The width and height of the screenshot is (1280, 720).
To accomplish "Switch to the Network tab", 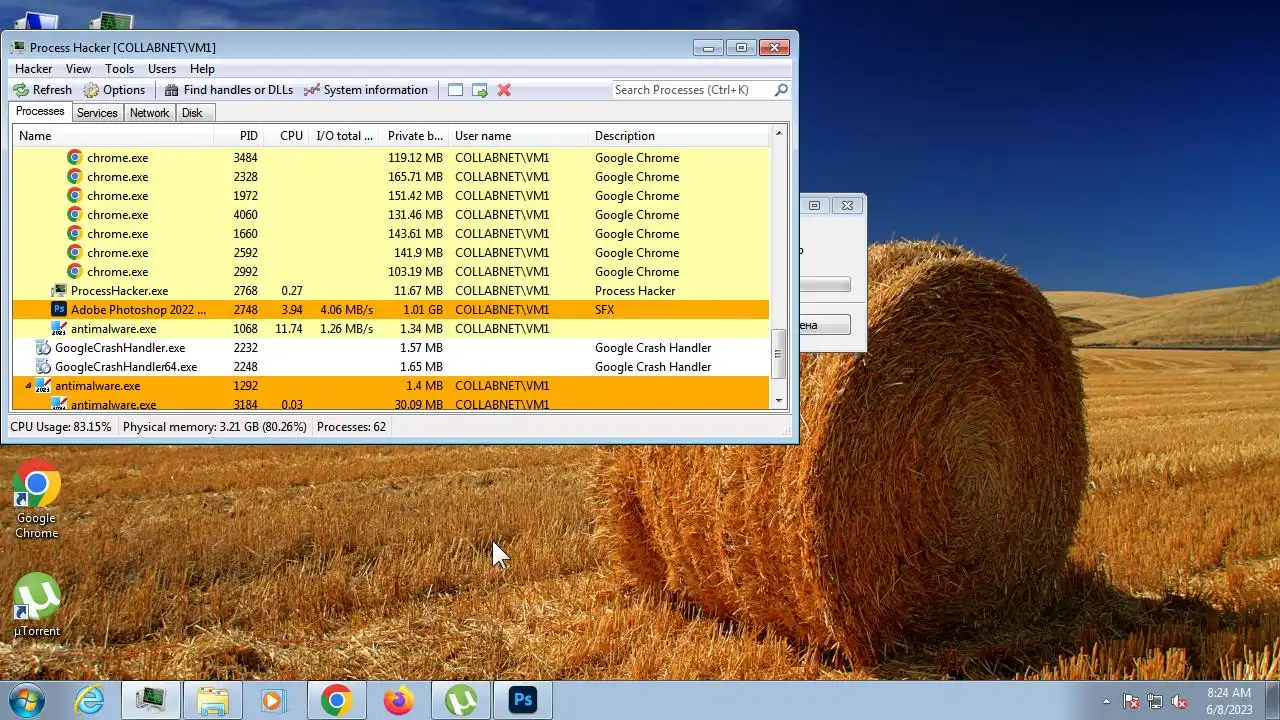I will click(x=149, y=113).
